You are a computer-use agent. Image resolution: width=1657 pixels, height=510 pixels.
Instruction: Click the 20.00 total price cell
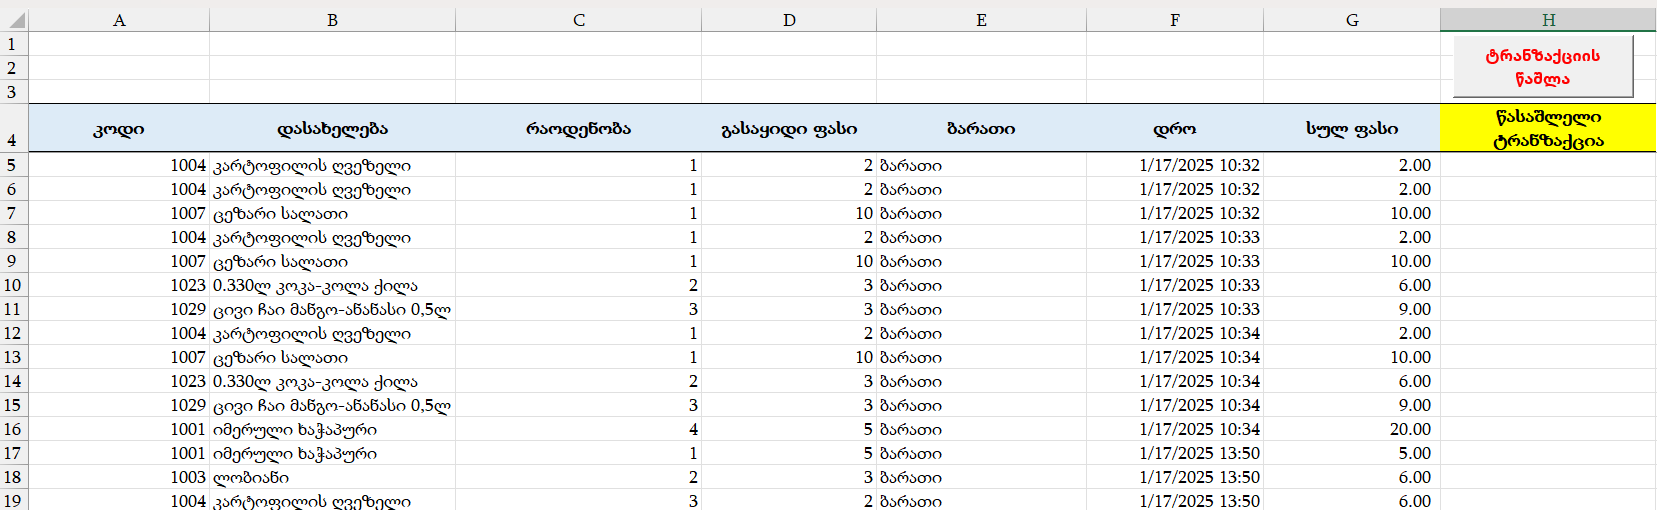(x=1351, y=429)
